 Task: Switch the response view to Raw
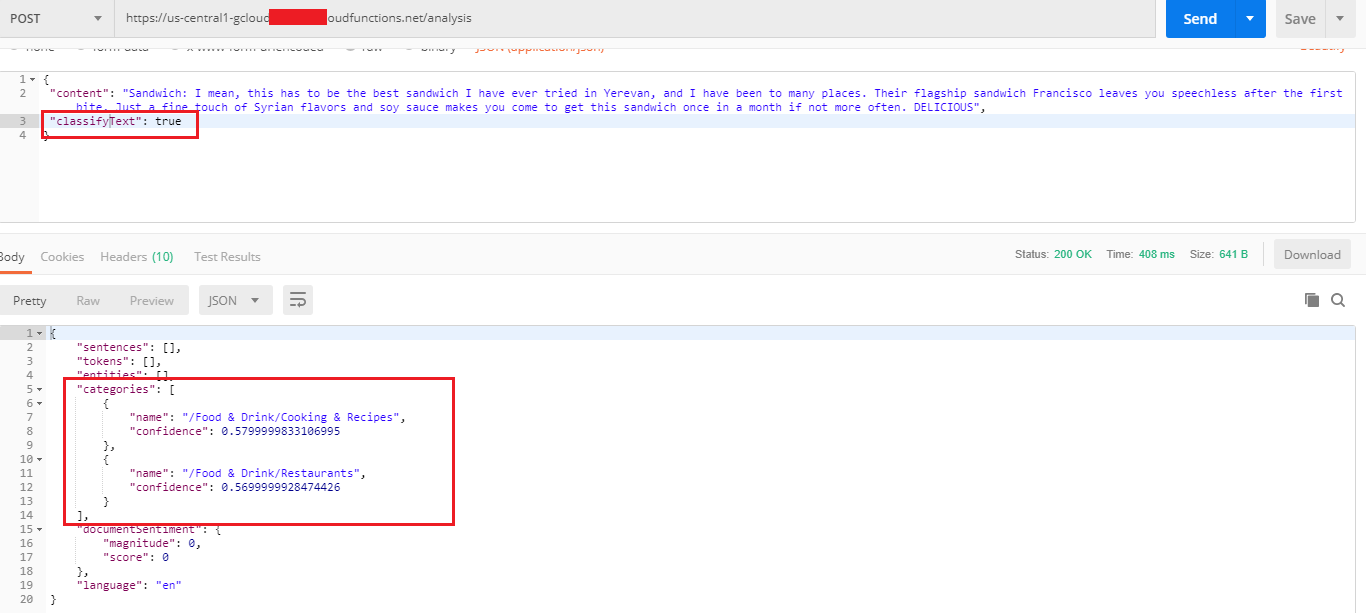88,301
